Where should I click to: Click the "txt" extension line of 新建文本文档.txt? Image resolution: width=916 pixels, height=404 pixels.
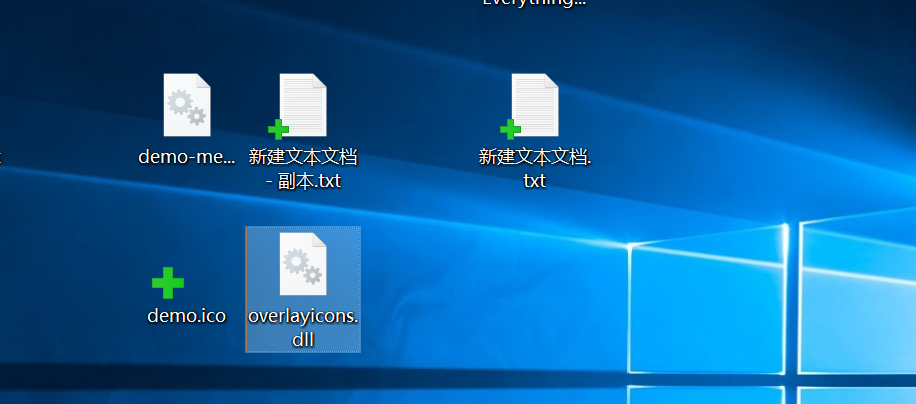click(x=535, y=181)
